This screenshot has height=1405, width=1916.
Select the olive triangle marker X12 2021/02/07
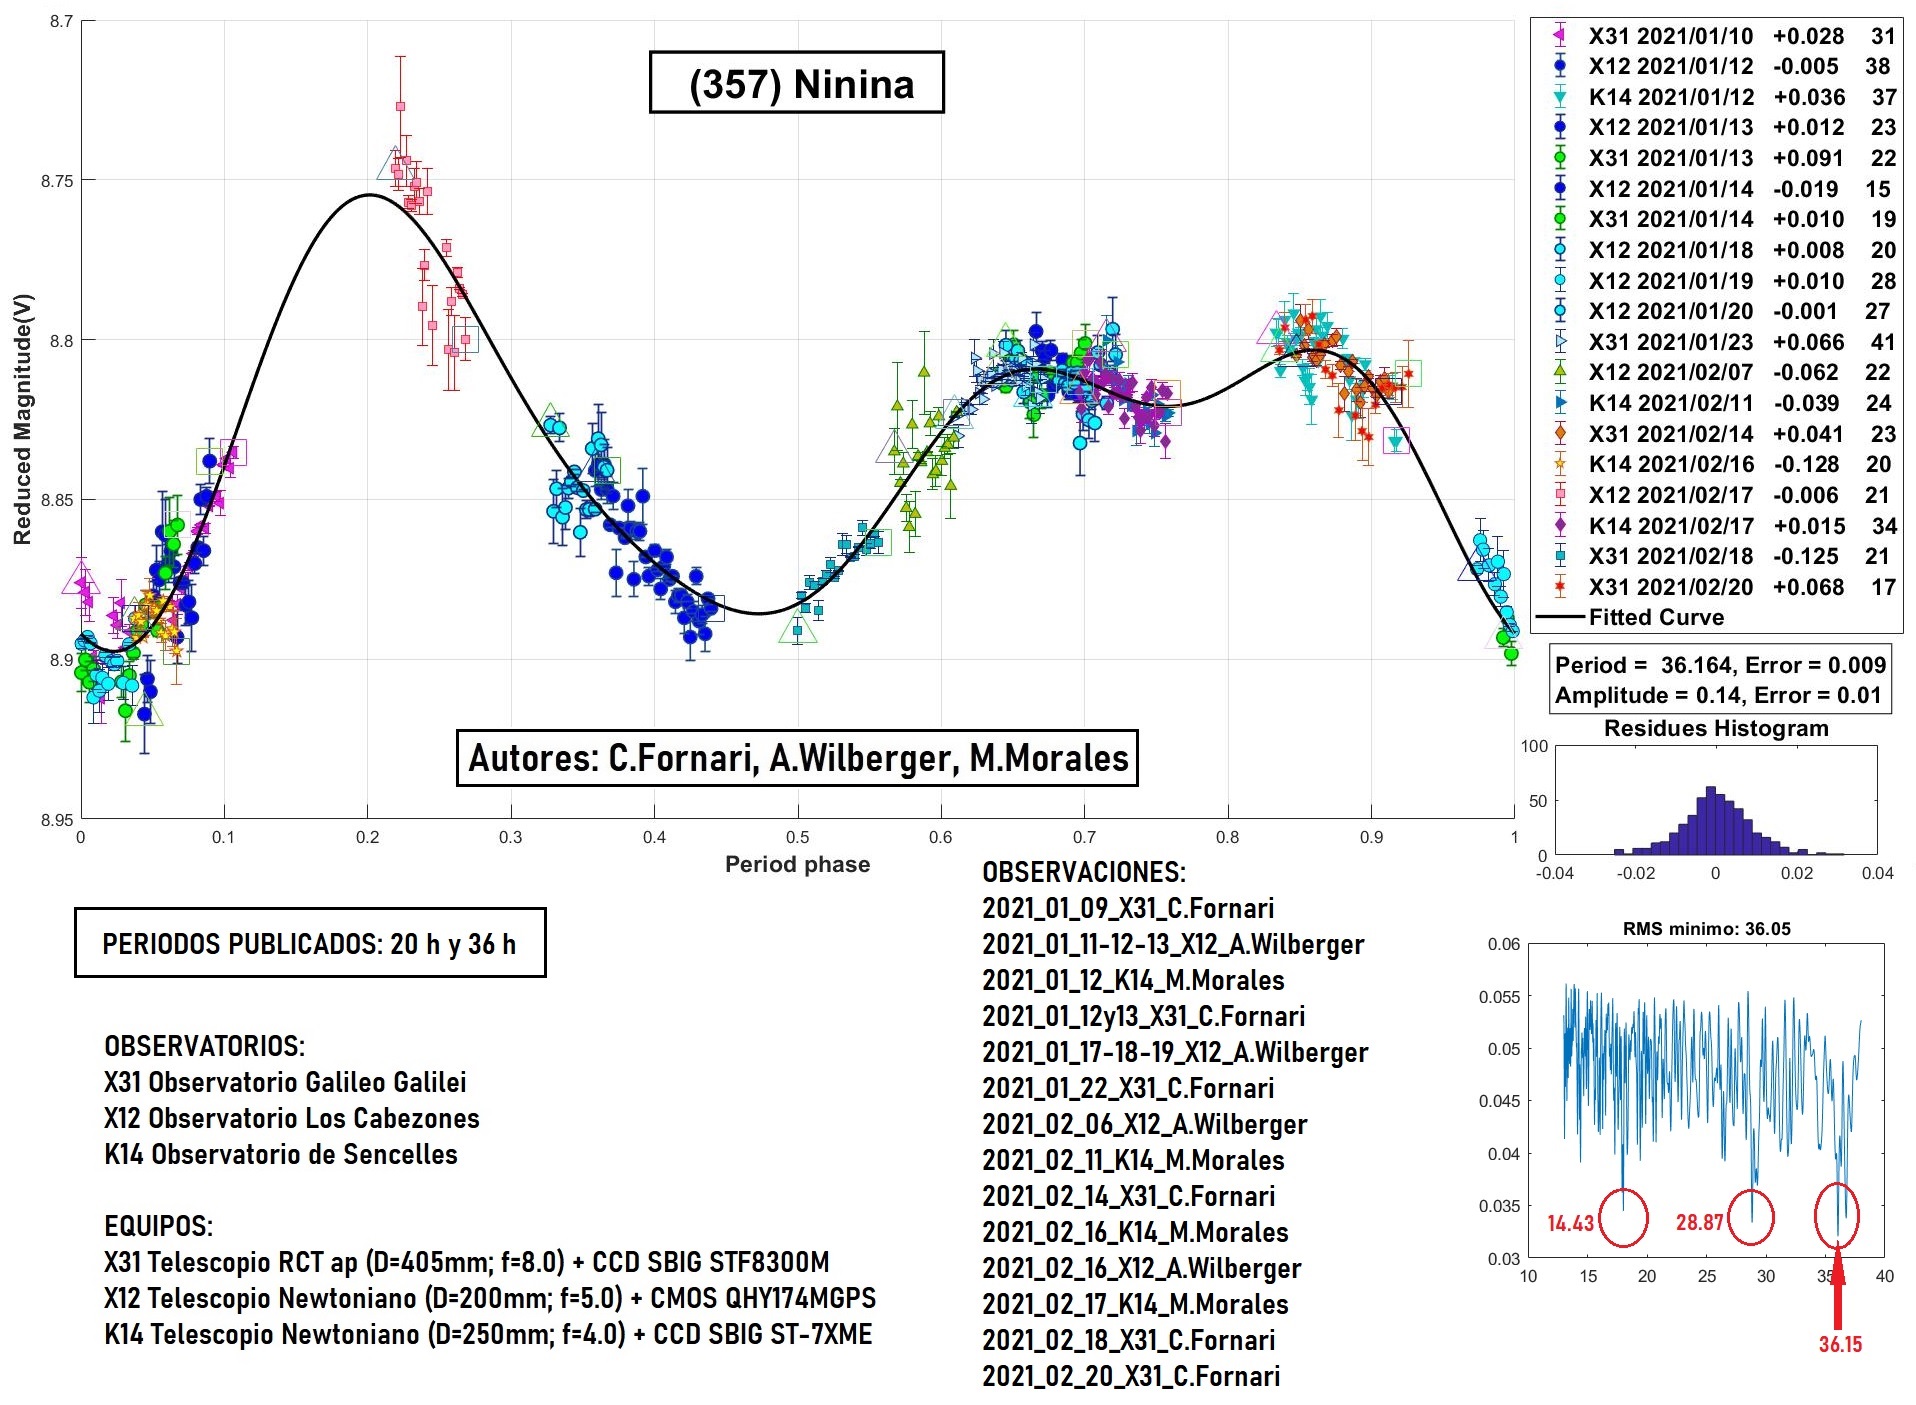[1559, 372]
